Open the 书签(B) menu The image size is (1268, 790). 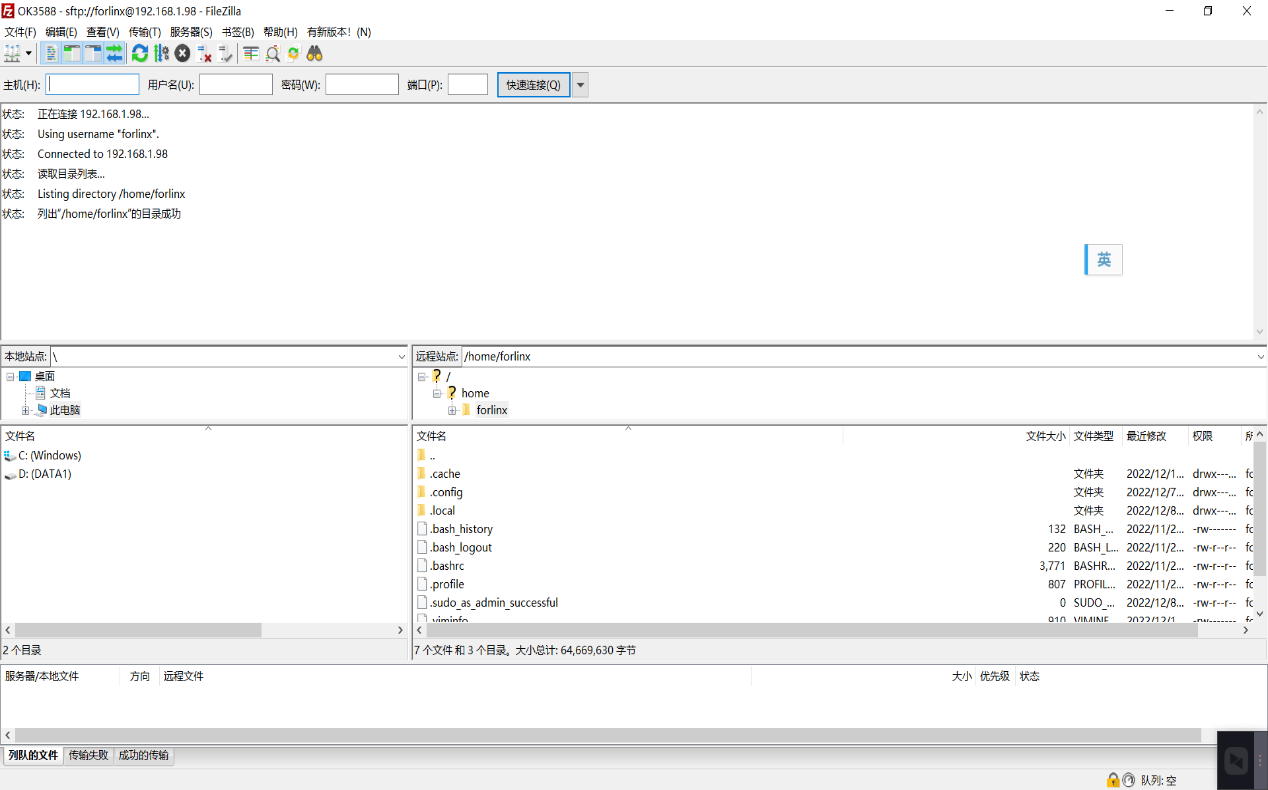coord(238,32)
